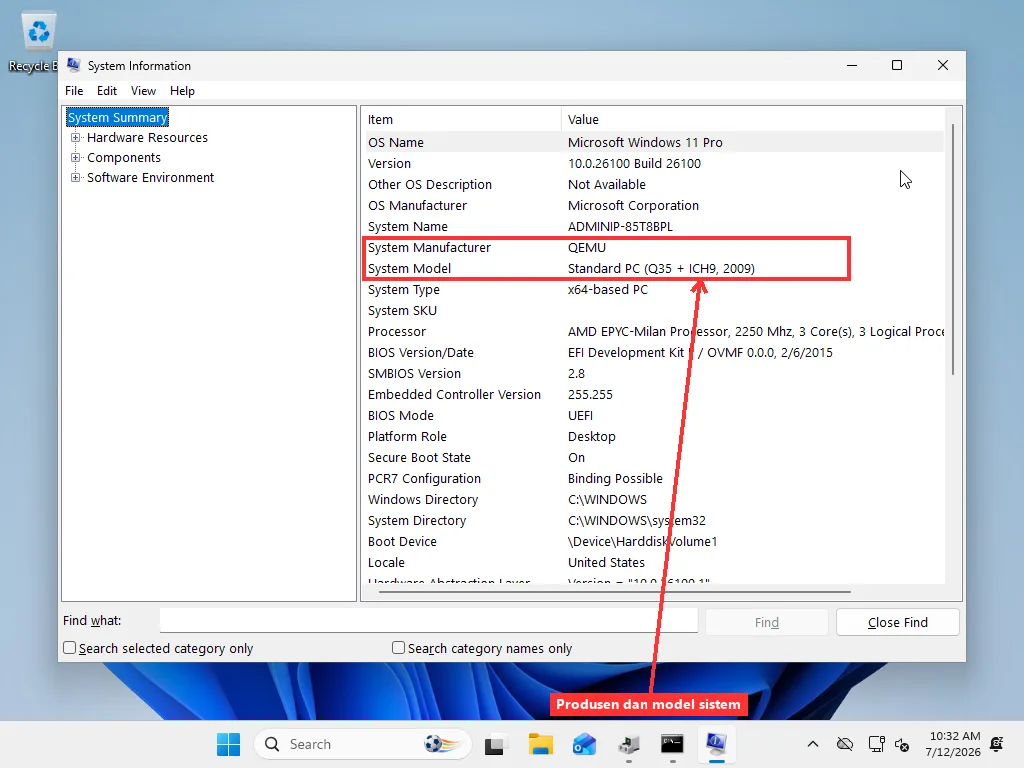
Task: Click the horizontal scrollbar in details pane
Action: click(614, 592)
